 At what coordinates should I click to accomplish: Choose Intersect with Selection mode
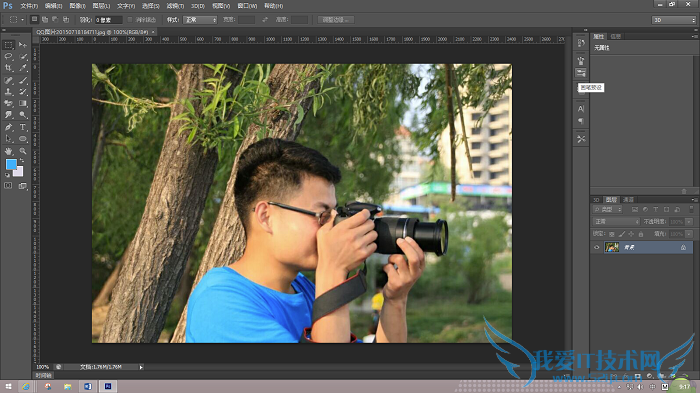coord(66,20)
